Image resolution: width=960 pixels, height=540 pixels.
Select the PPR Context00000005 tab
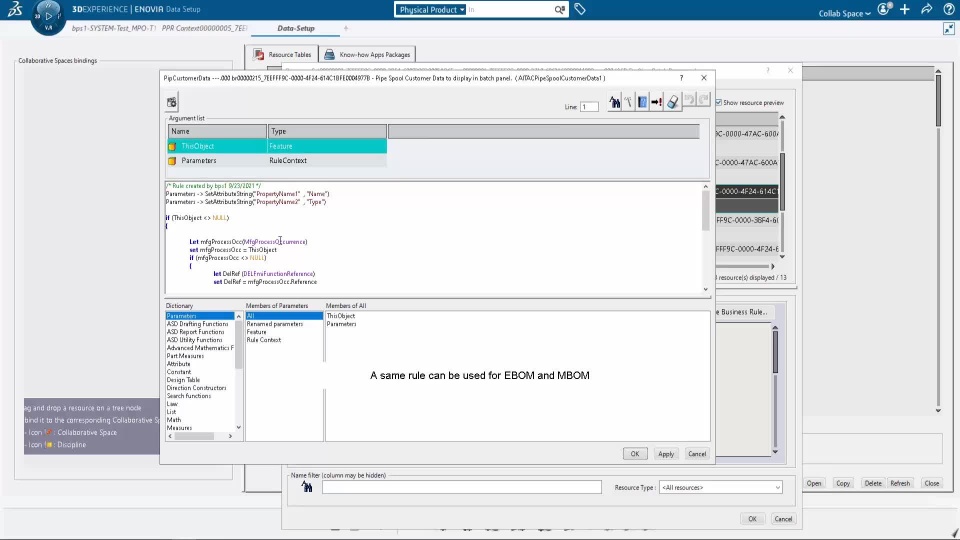[204, 28]
